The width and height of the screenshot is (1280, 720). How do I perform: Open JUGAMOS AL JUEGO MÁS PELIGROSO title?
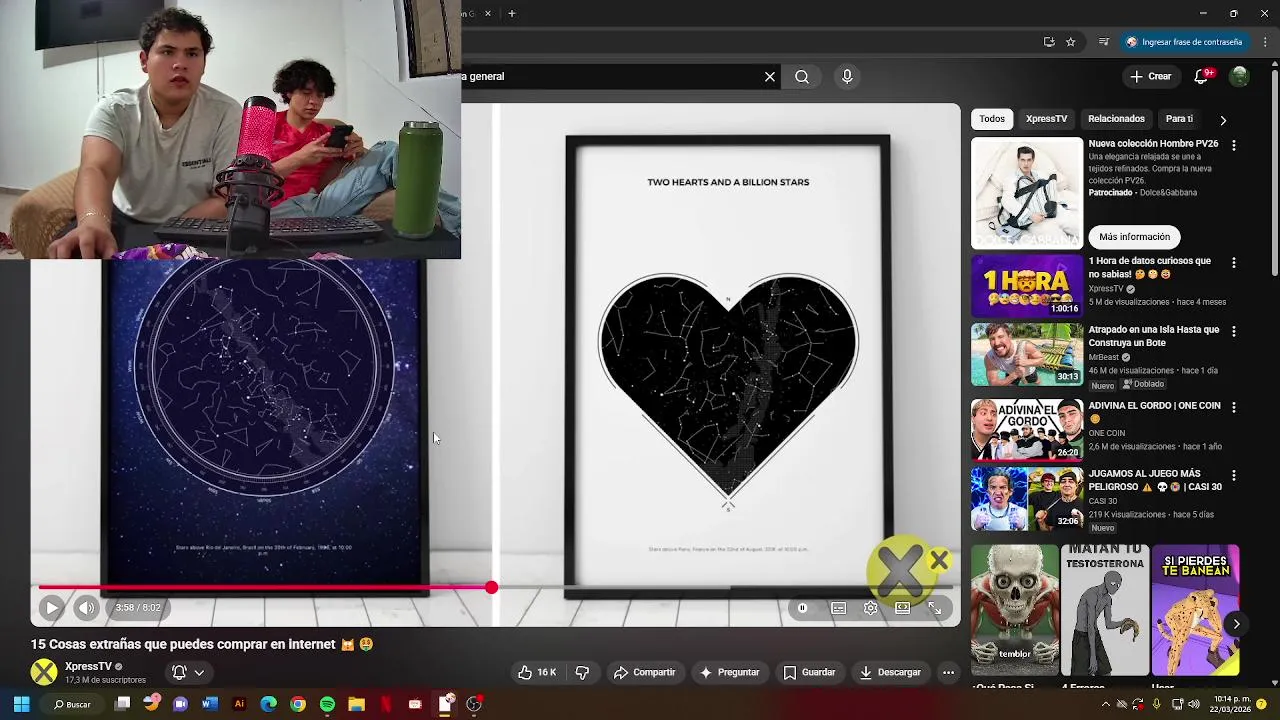1155,480
